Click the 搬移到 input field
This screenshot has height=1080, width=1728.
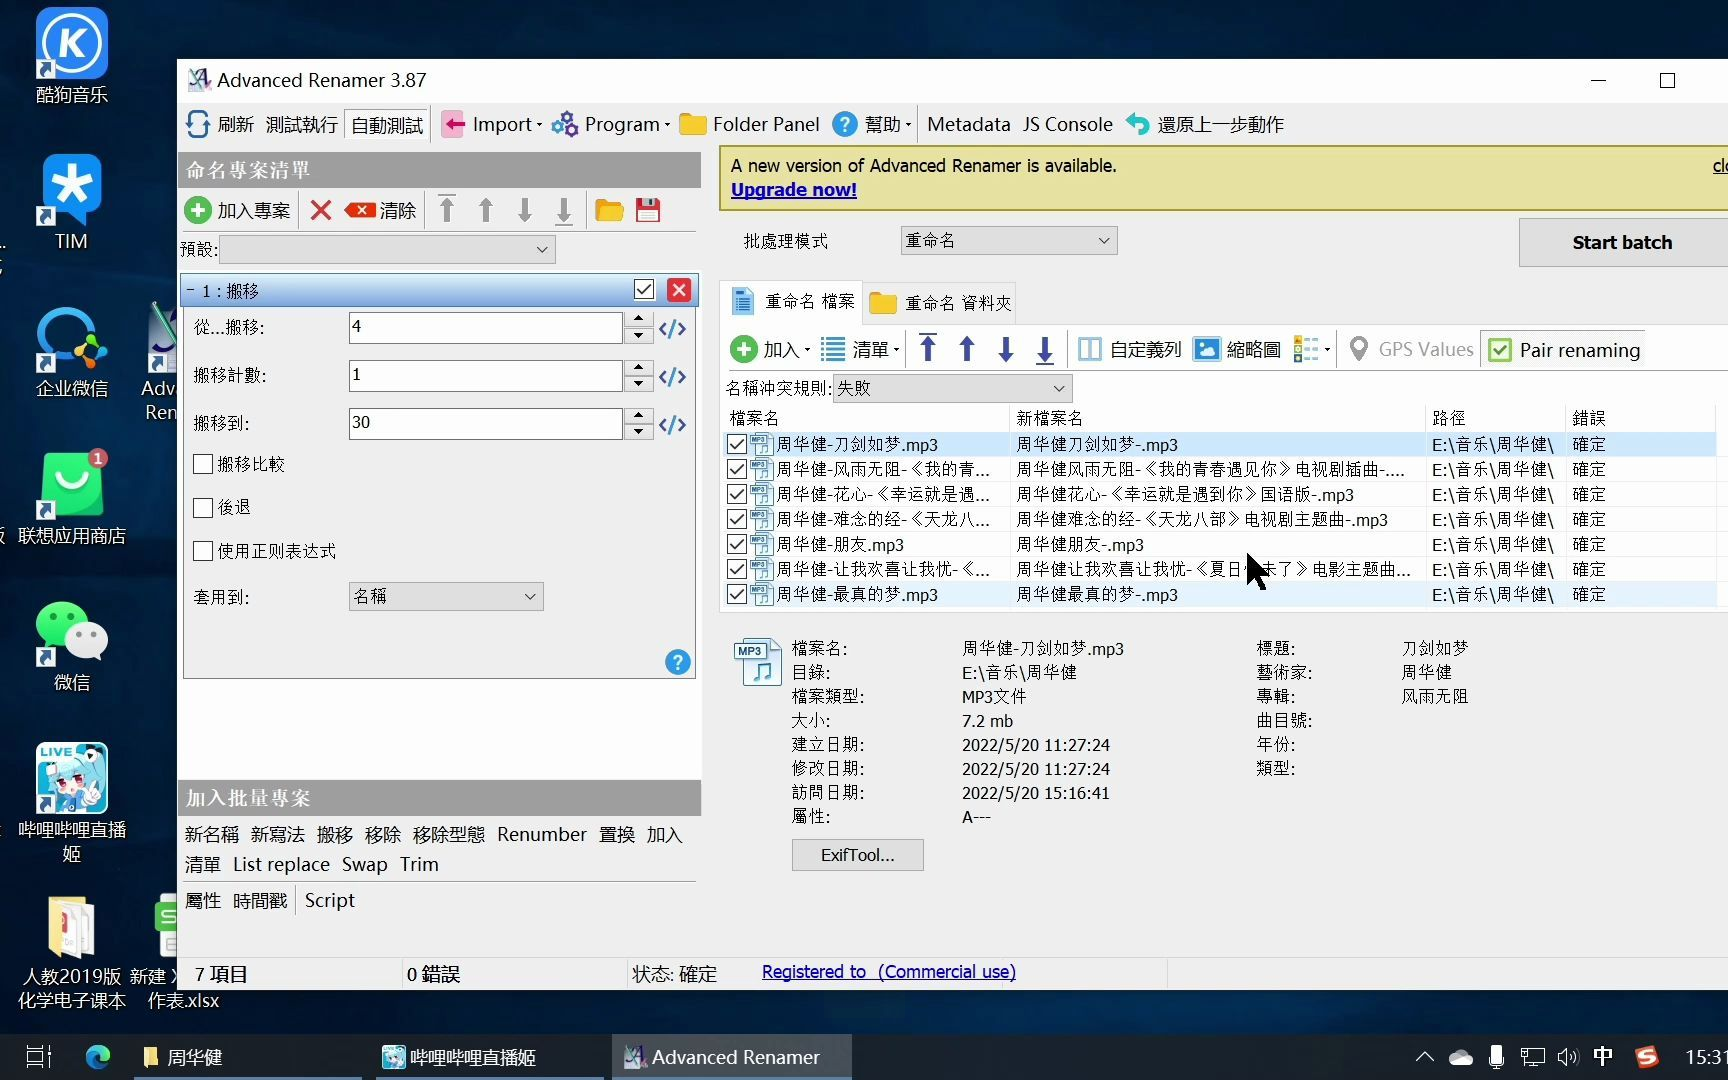(x=485, y=423)
